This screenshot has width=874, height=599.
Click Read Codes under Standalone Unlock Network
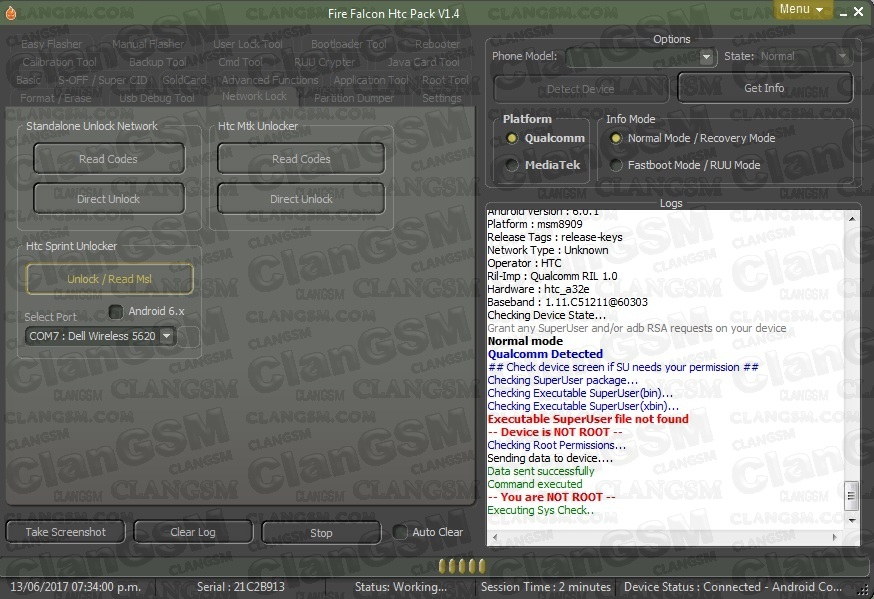(x=109, y=159)
